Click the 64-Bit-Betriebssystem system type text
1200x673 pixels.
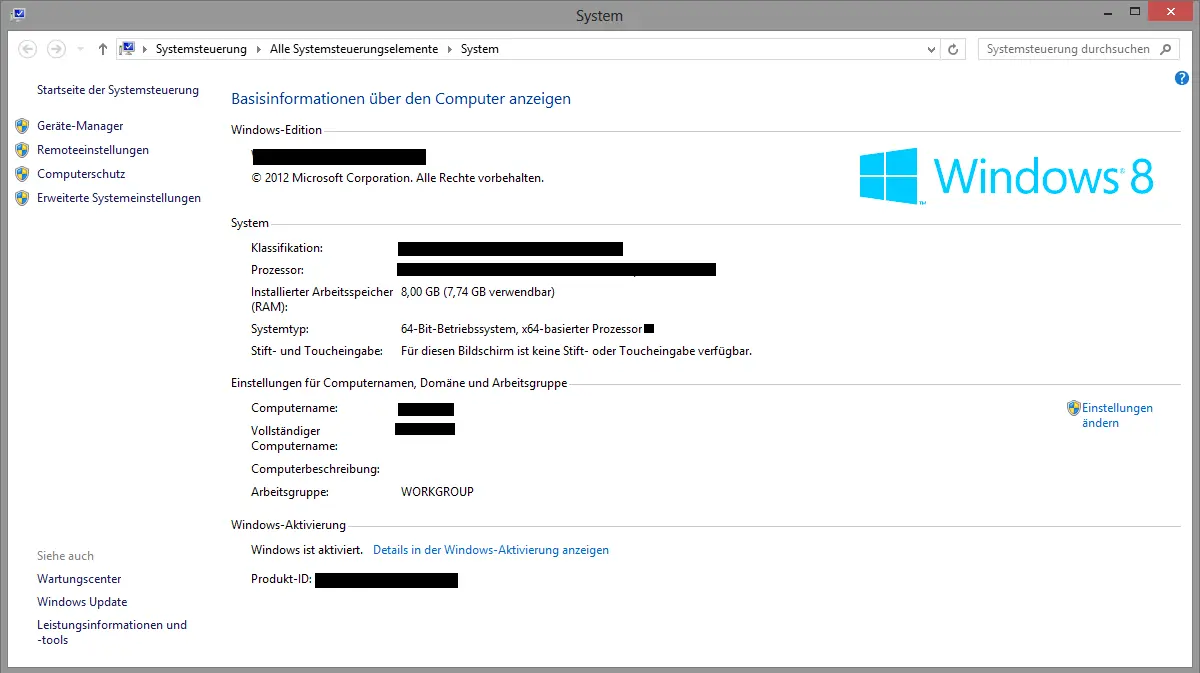[x=521, y=329]
